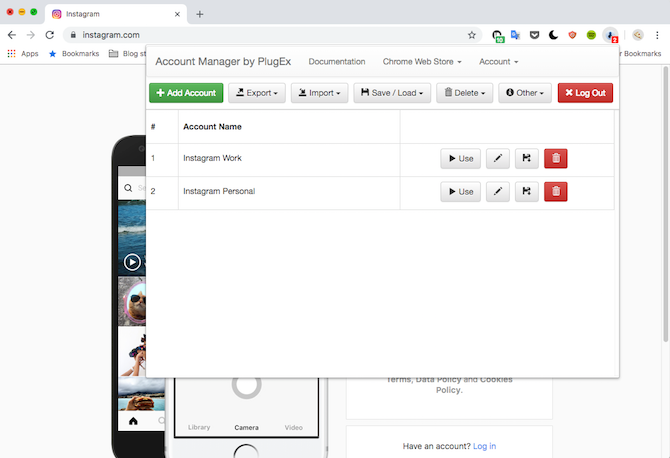
Task: Click the instagram.com address bar
Action: click(272, 35)
